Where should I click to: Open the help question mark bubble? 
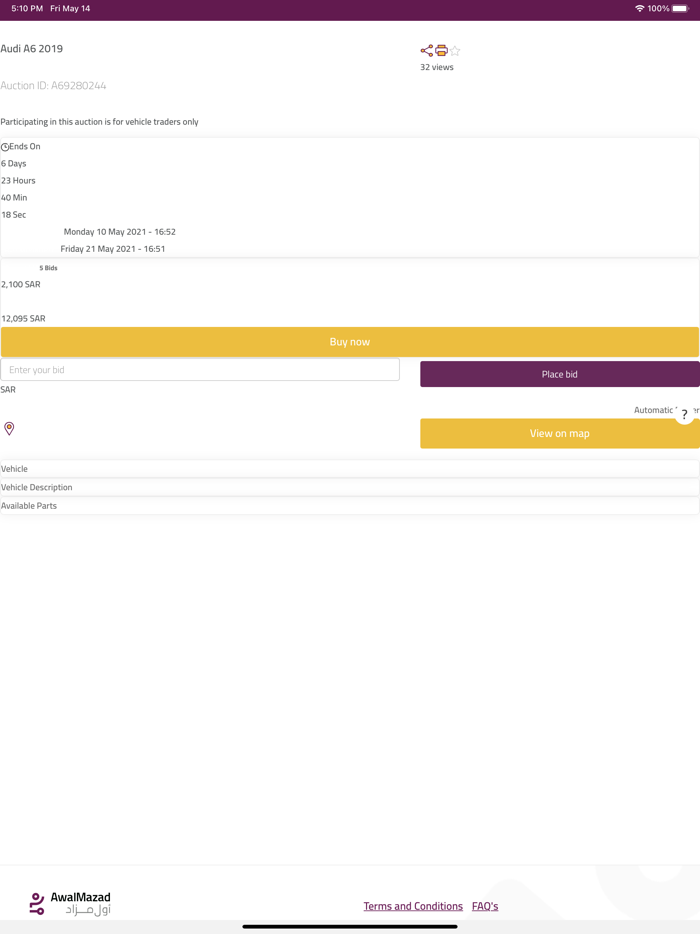685,414
